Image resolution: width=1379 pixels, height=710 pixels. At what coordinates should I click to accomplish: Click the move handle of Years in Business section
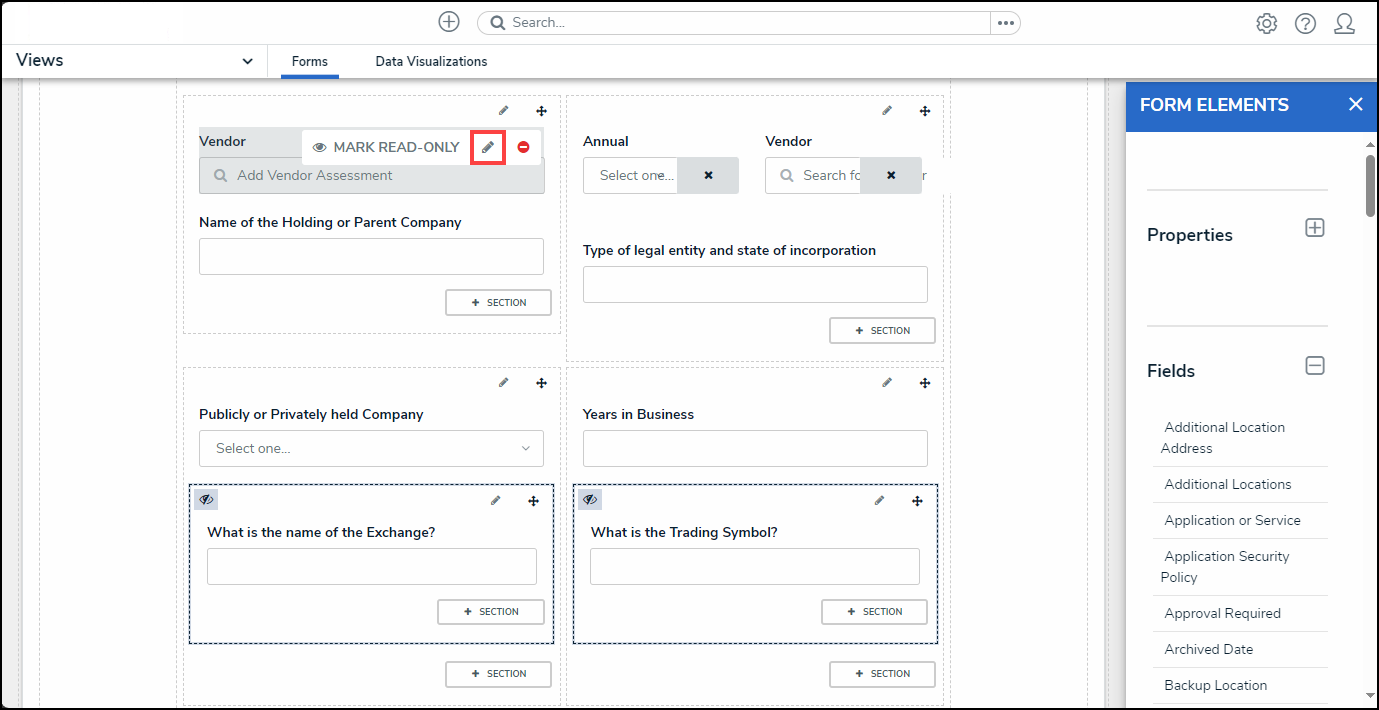tap(925, 383)
